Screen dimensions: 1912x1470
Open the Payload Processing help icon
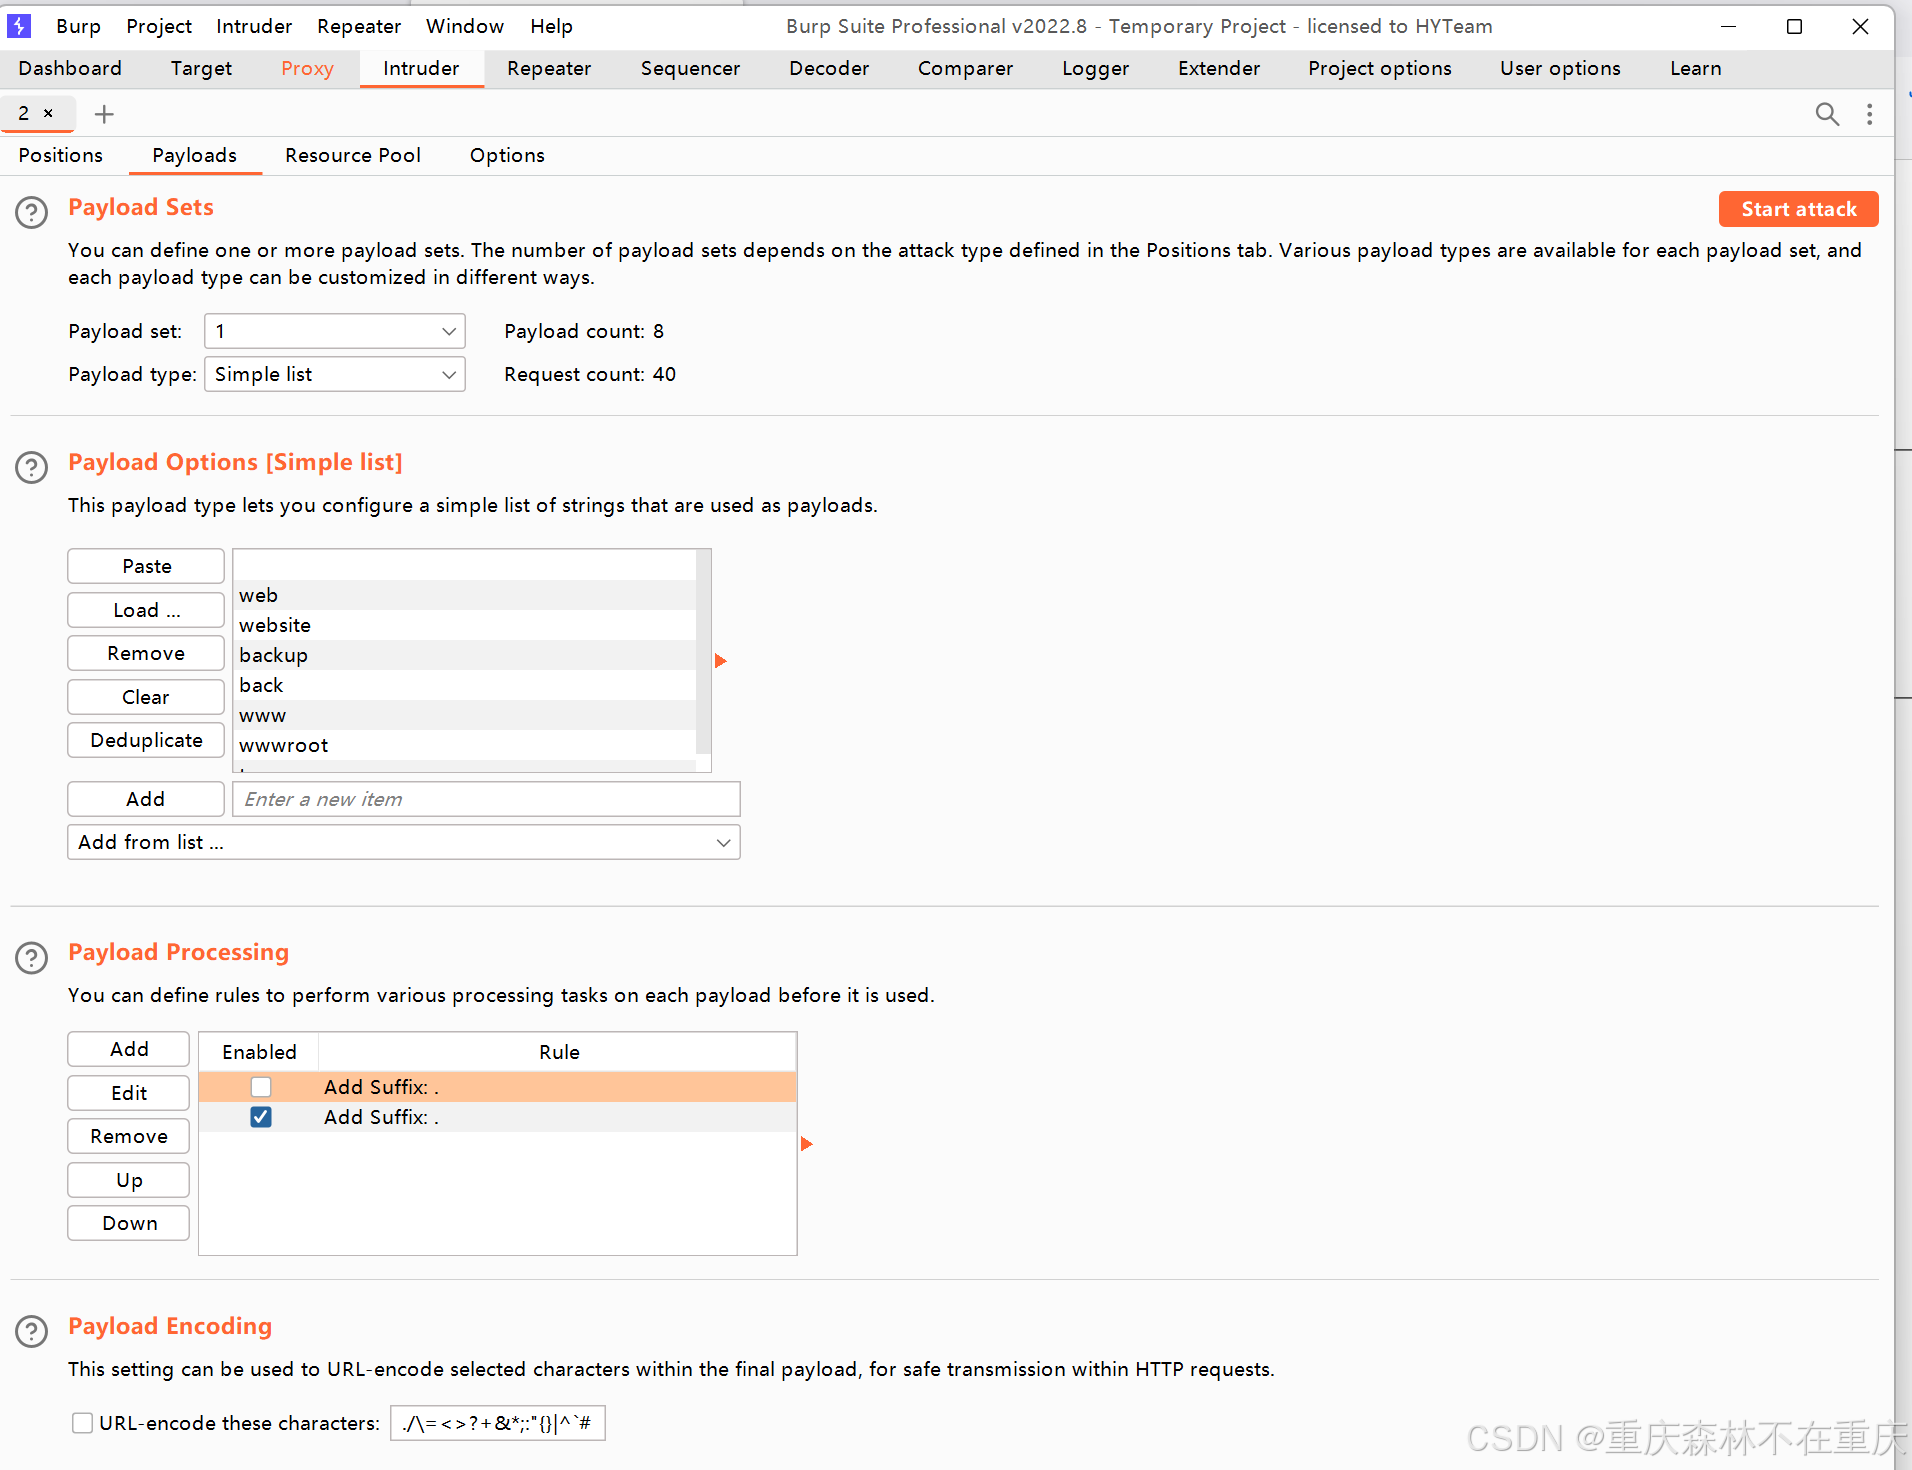click(x=32, y=957)
